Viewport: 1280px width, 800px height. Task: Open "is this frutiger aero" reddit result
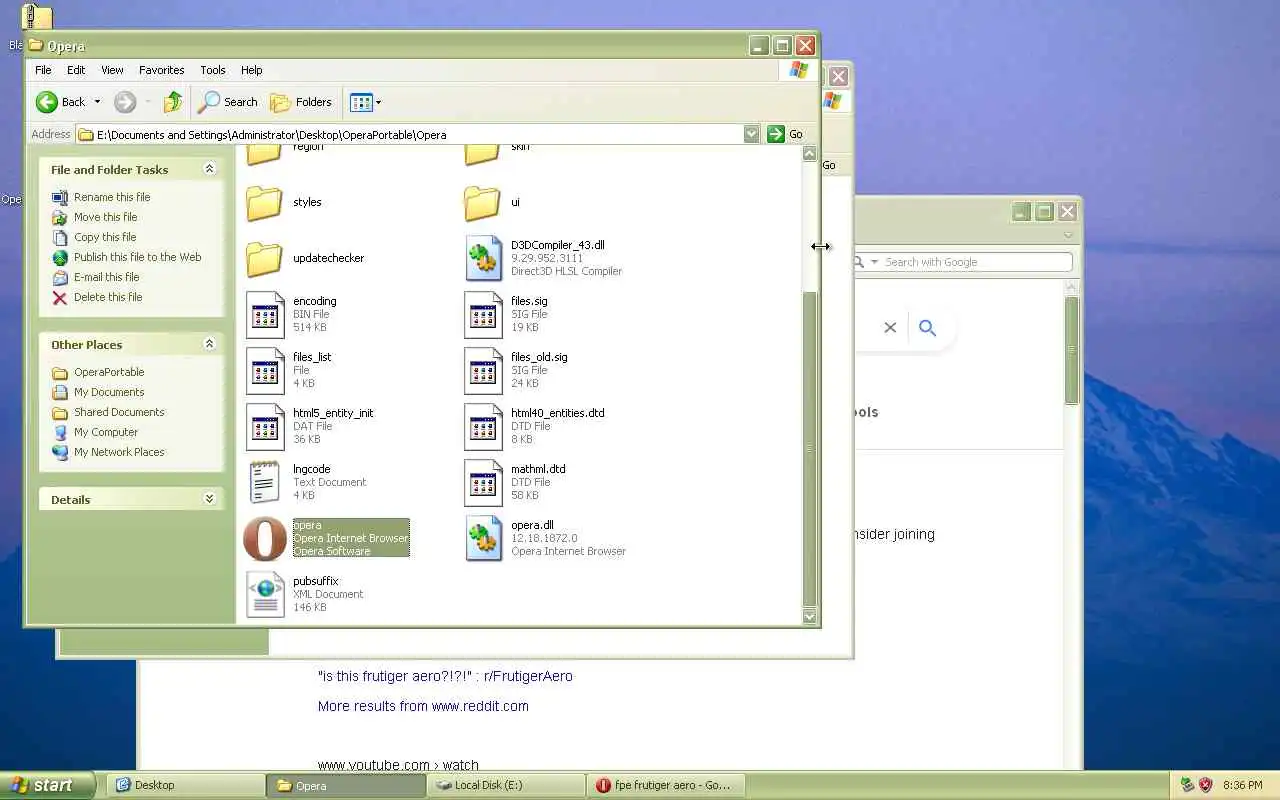point(445,676)
